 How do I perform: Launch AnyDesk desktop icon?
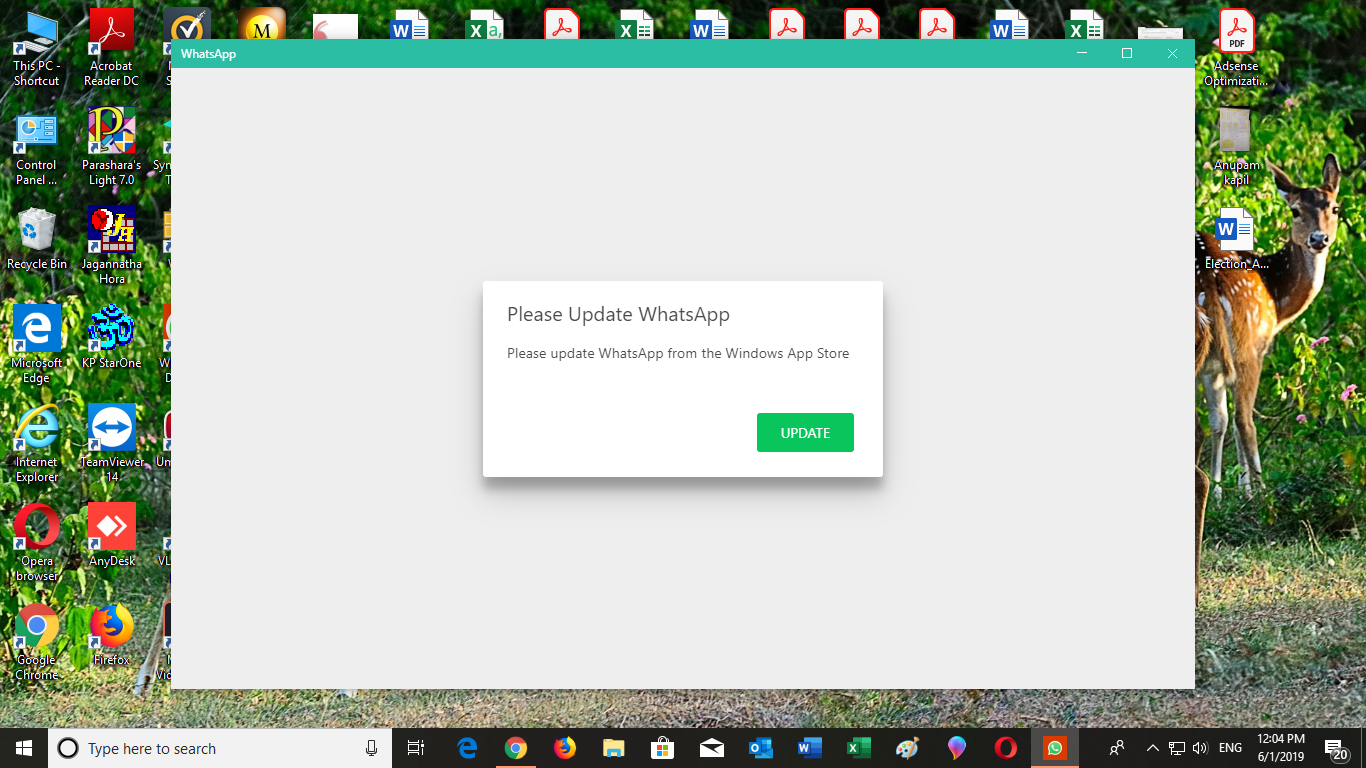pos(111,535)
